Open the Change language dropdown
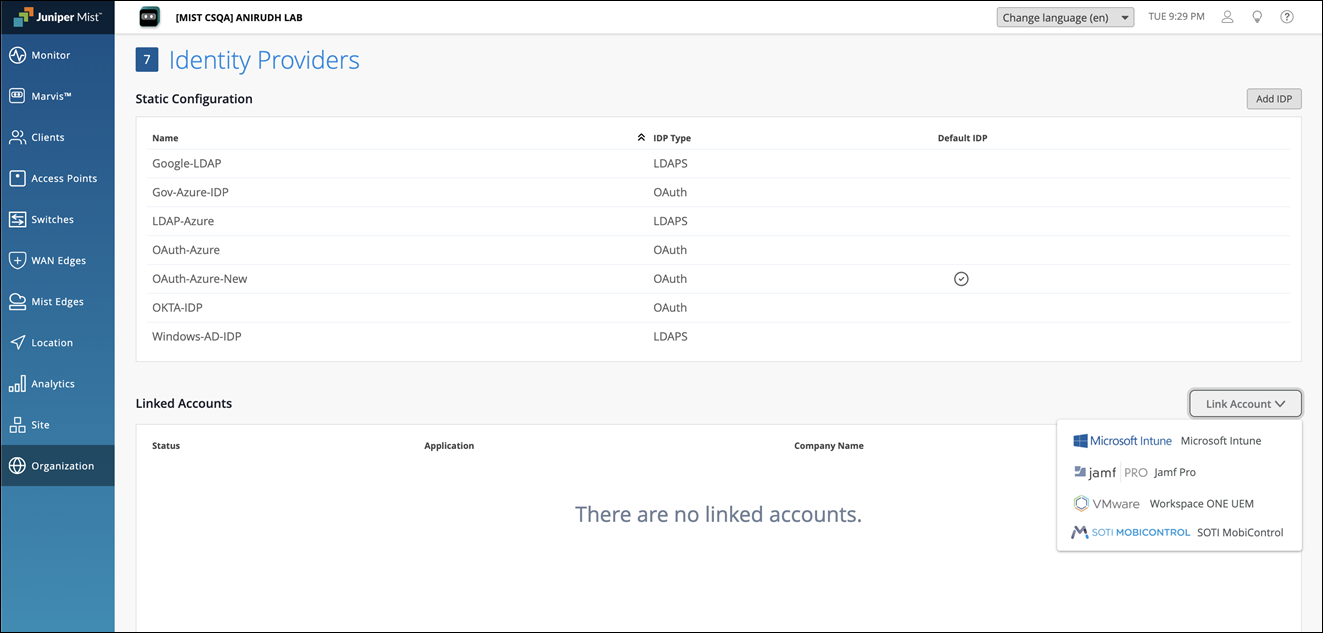 click(x=1065, y=17)
